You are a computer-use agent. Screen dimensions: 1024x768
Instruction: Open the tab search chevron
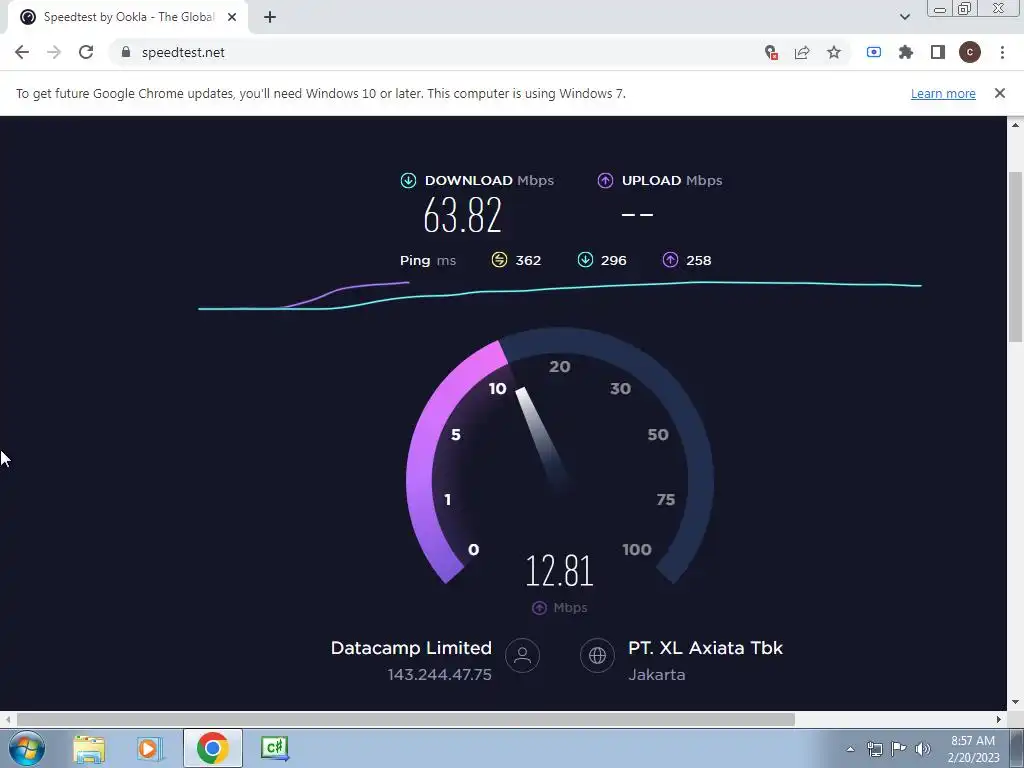tap(904, 17)
